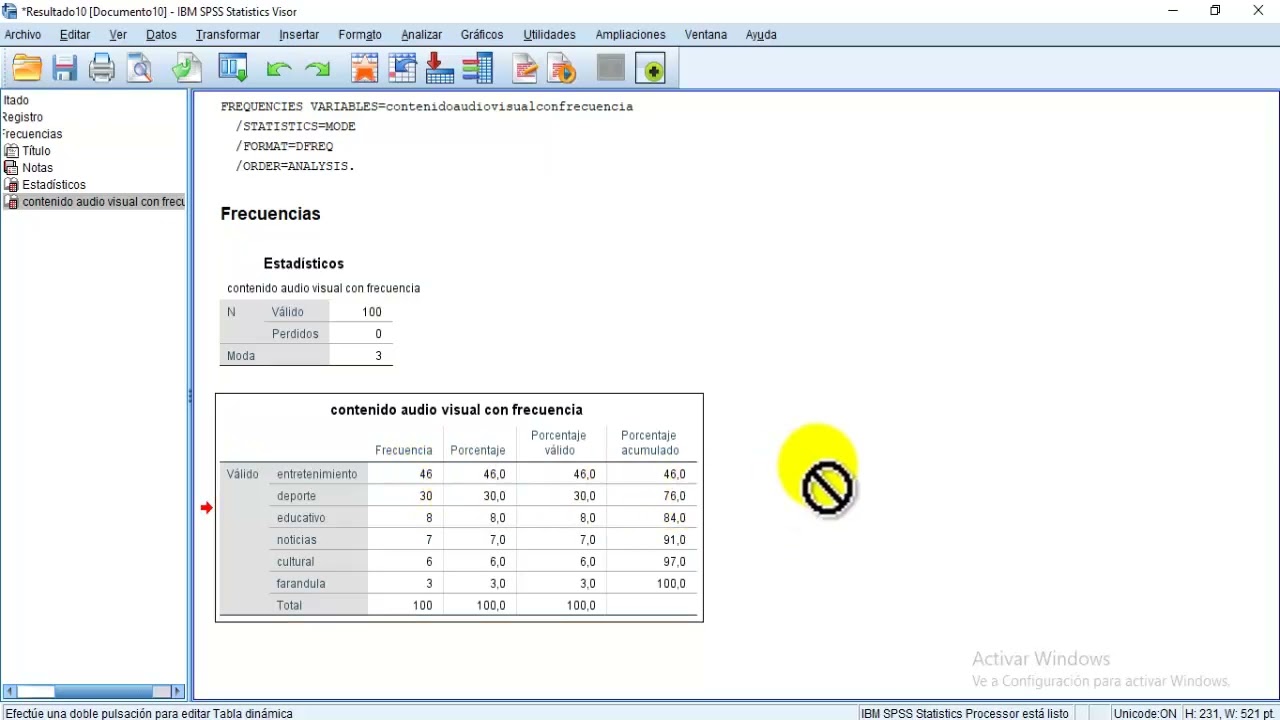Click the farandula row label
1280x720 pixels.
coord(301,584)
